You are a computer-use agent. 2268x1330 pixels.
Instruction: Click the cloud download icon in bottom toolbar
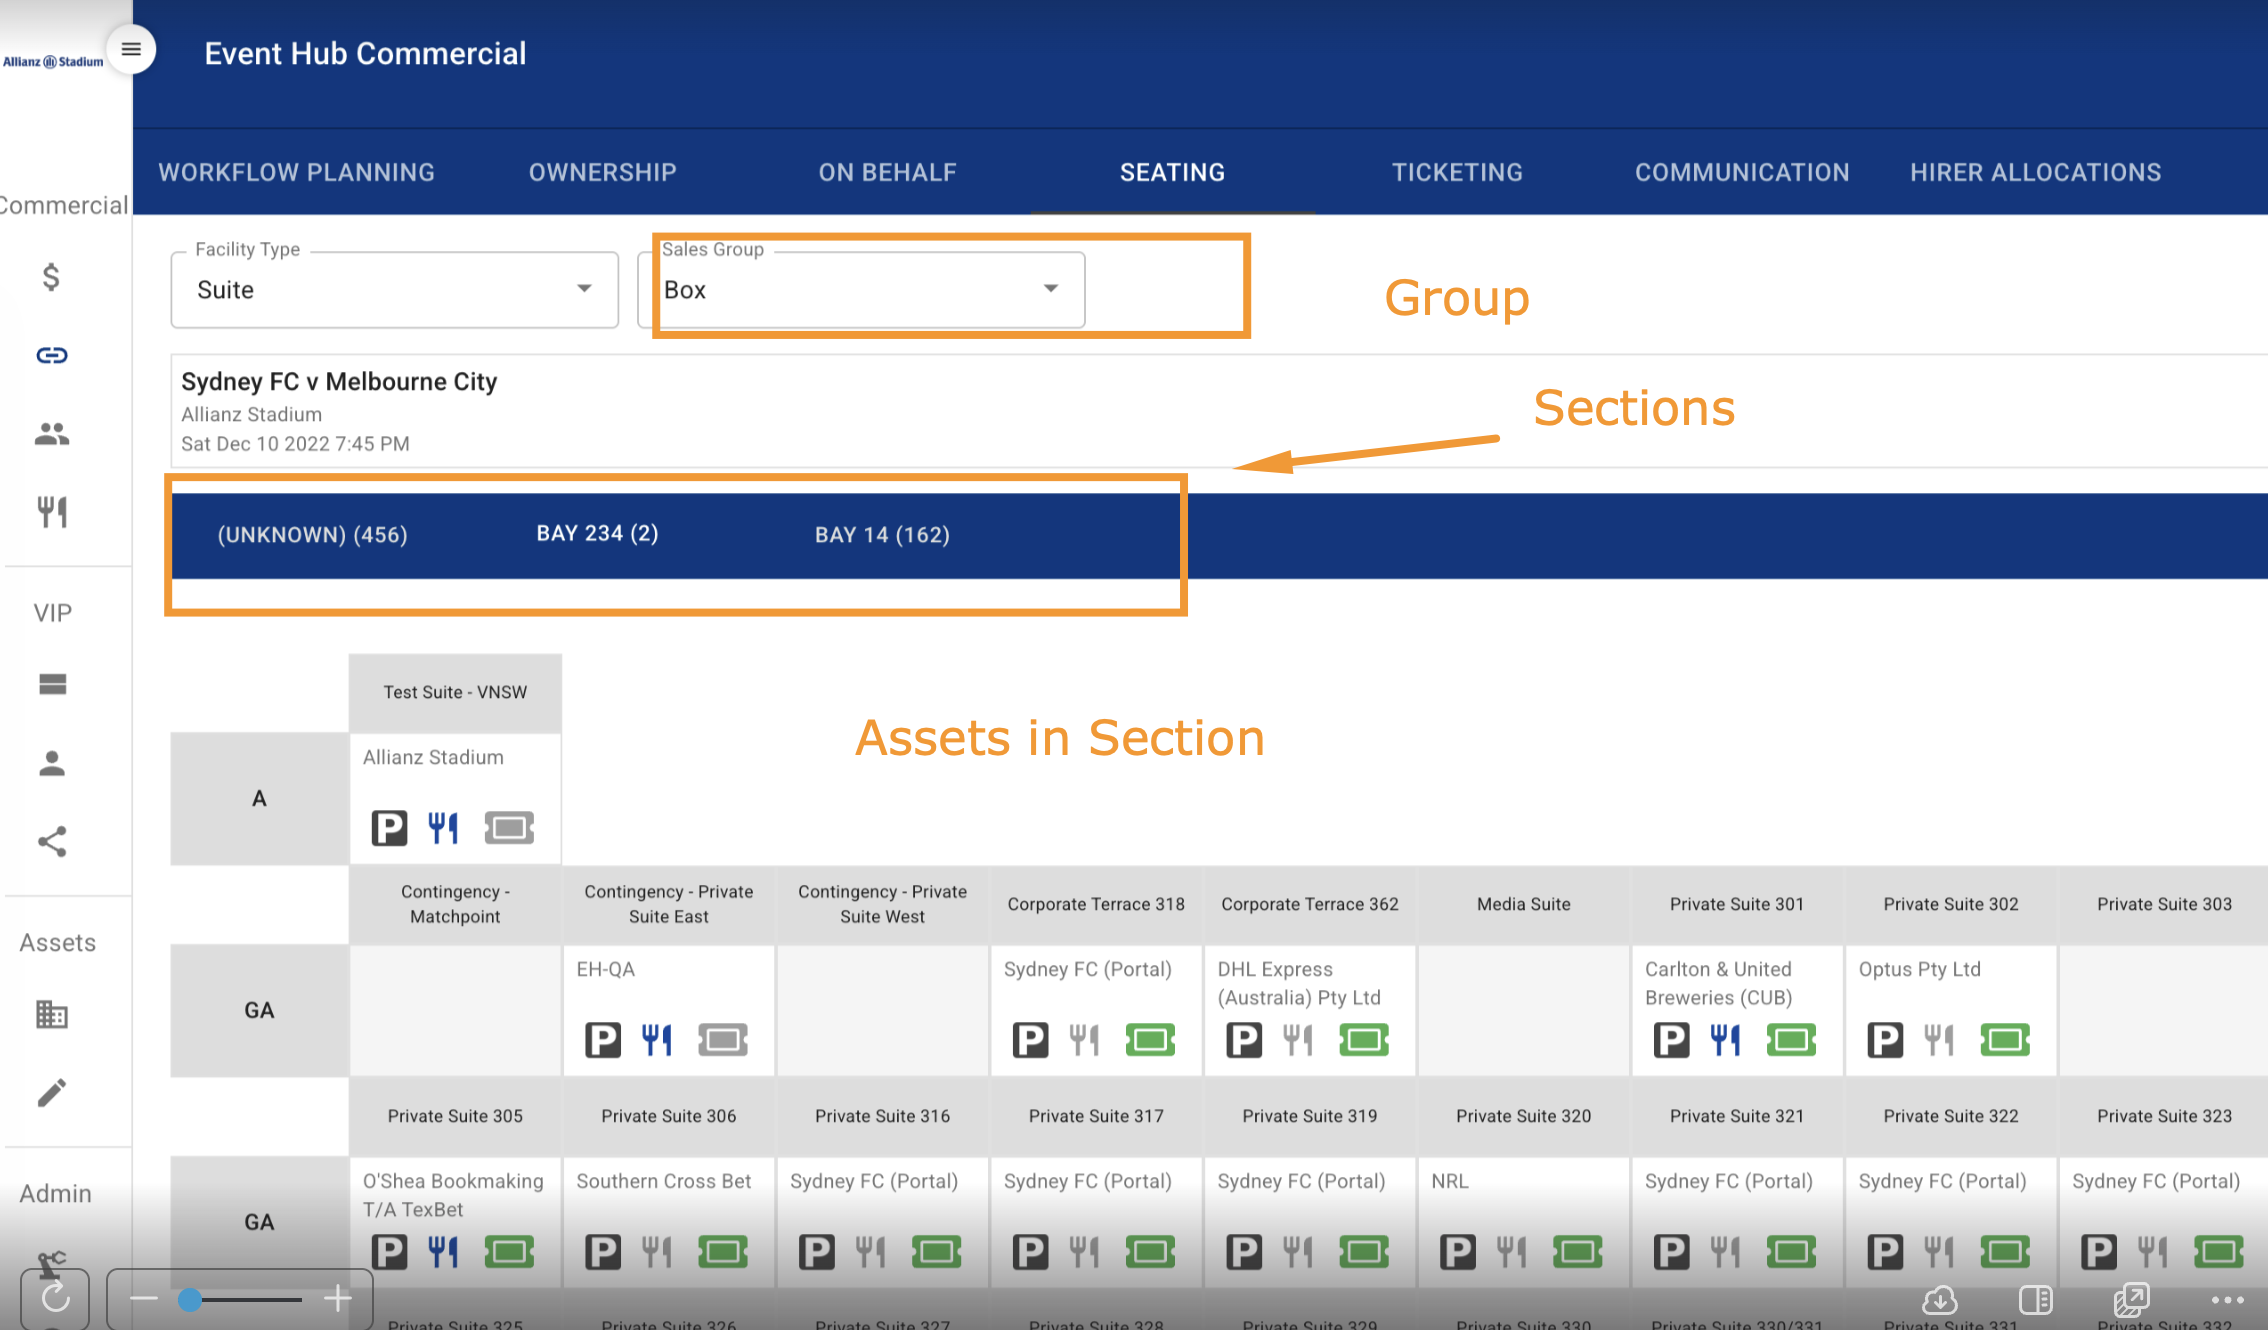[x=1940, y=1300]
